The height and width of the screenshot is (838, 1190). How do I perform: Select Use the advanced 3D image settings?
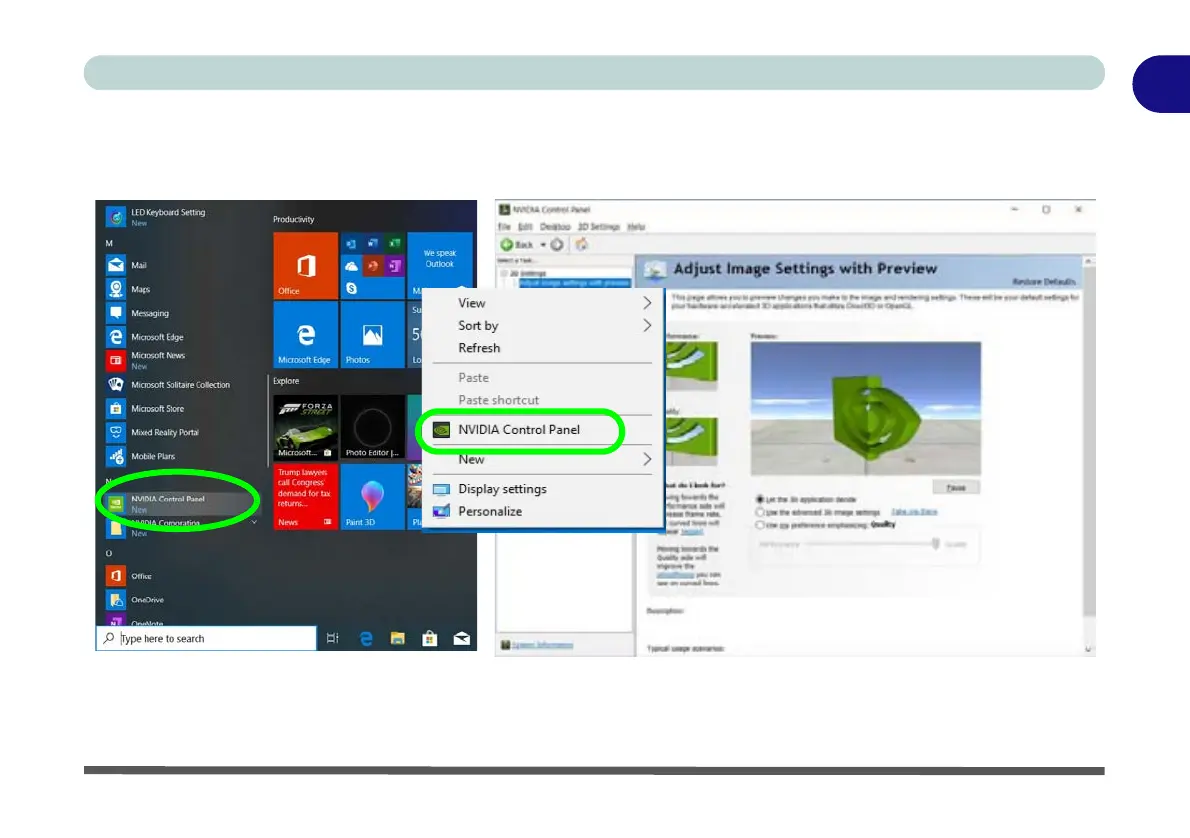pyautogui.click(x=760, y=512)
